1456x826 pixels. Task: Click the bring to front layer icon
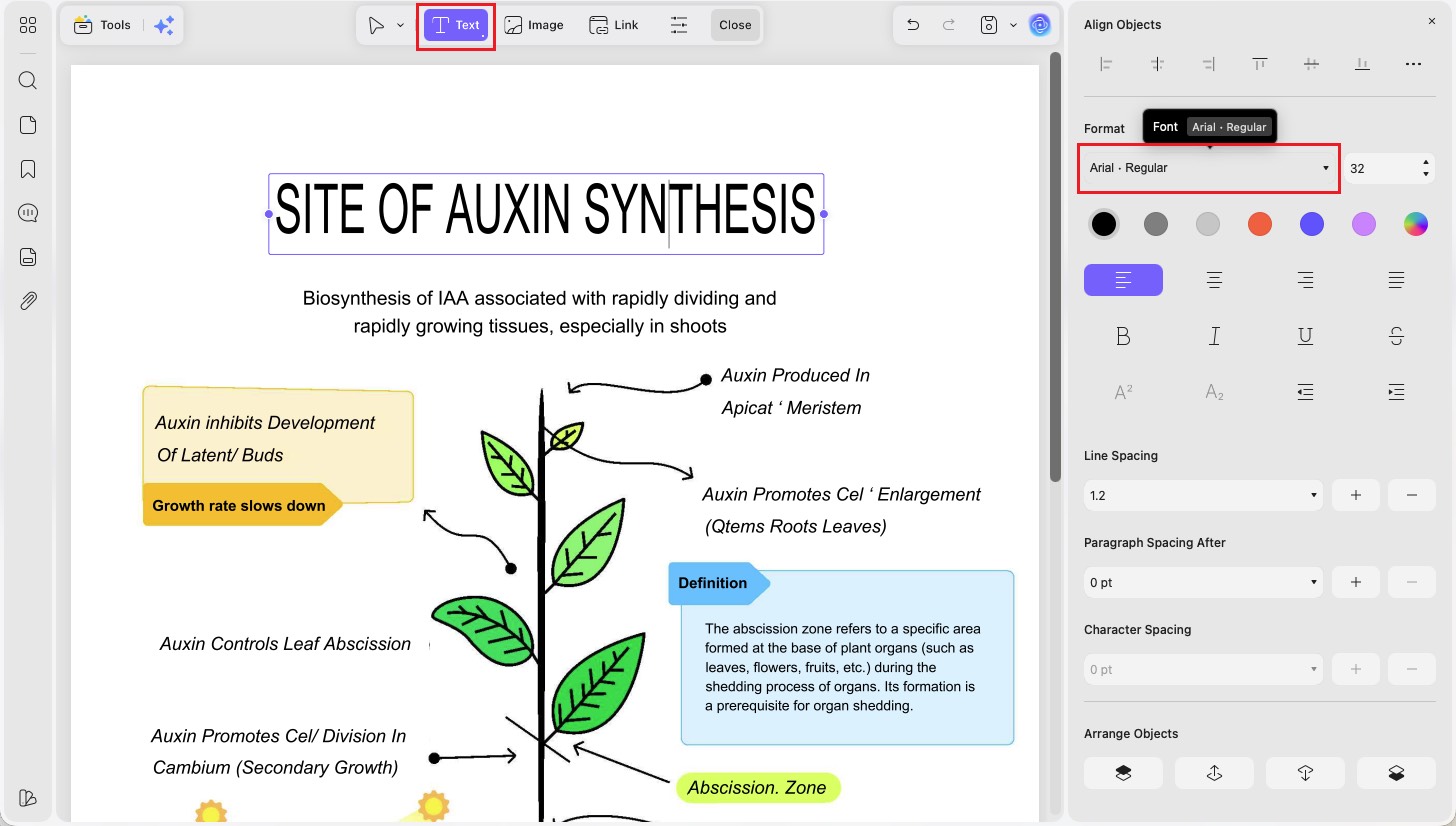click(x=1123, y=773)
